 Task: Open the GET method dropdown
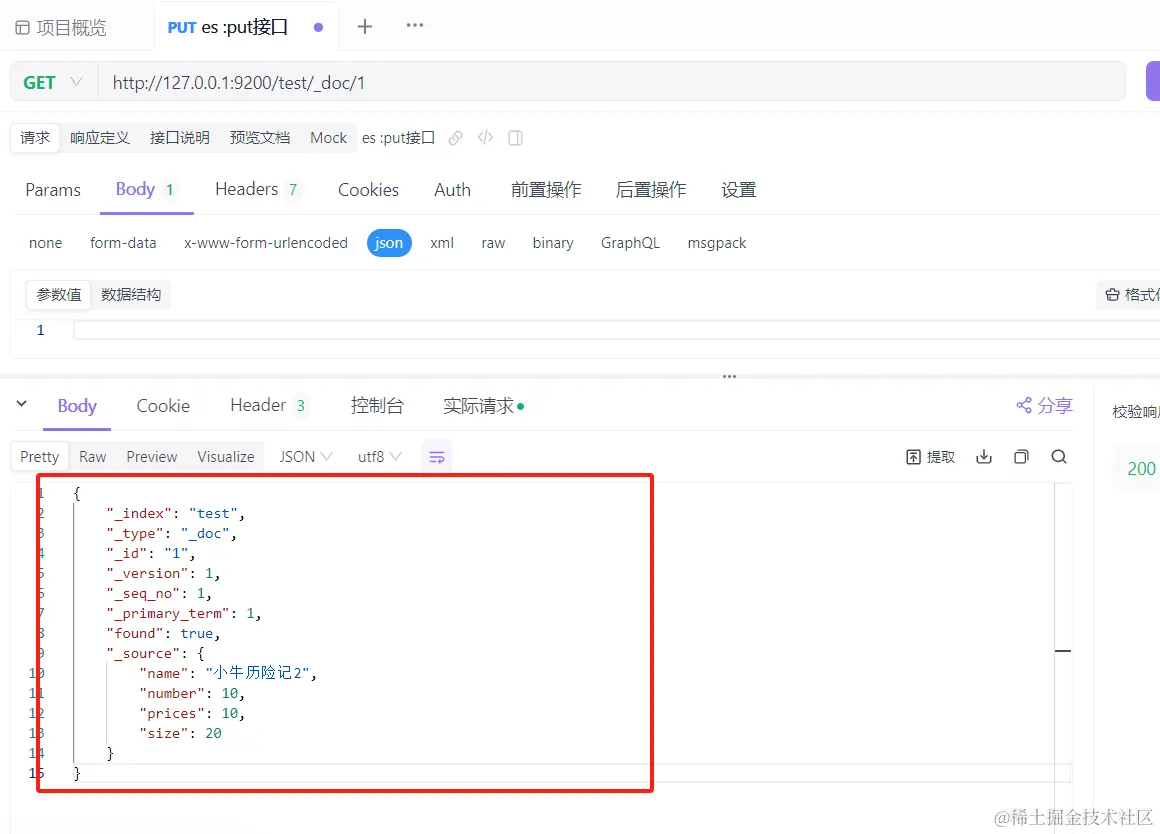click(x=53, y=82)
